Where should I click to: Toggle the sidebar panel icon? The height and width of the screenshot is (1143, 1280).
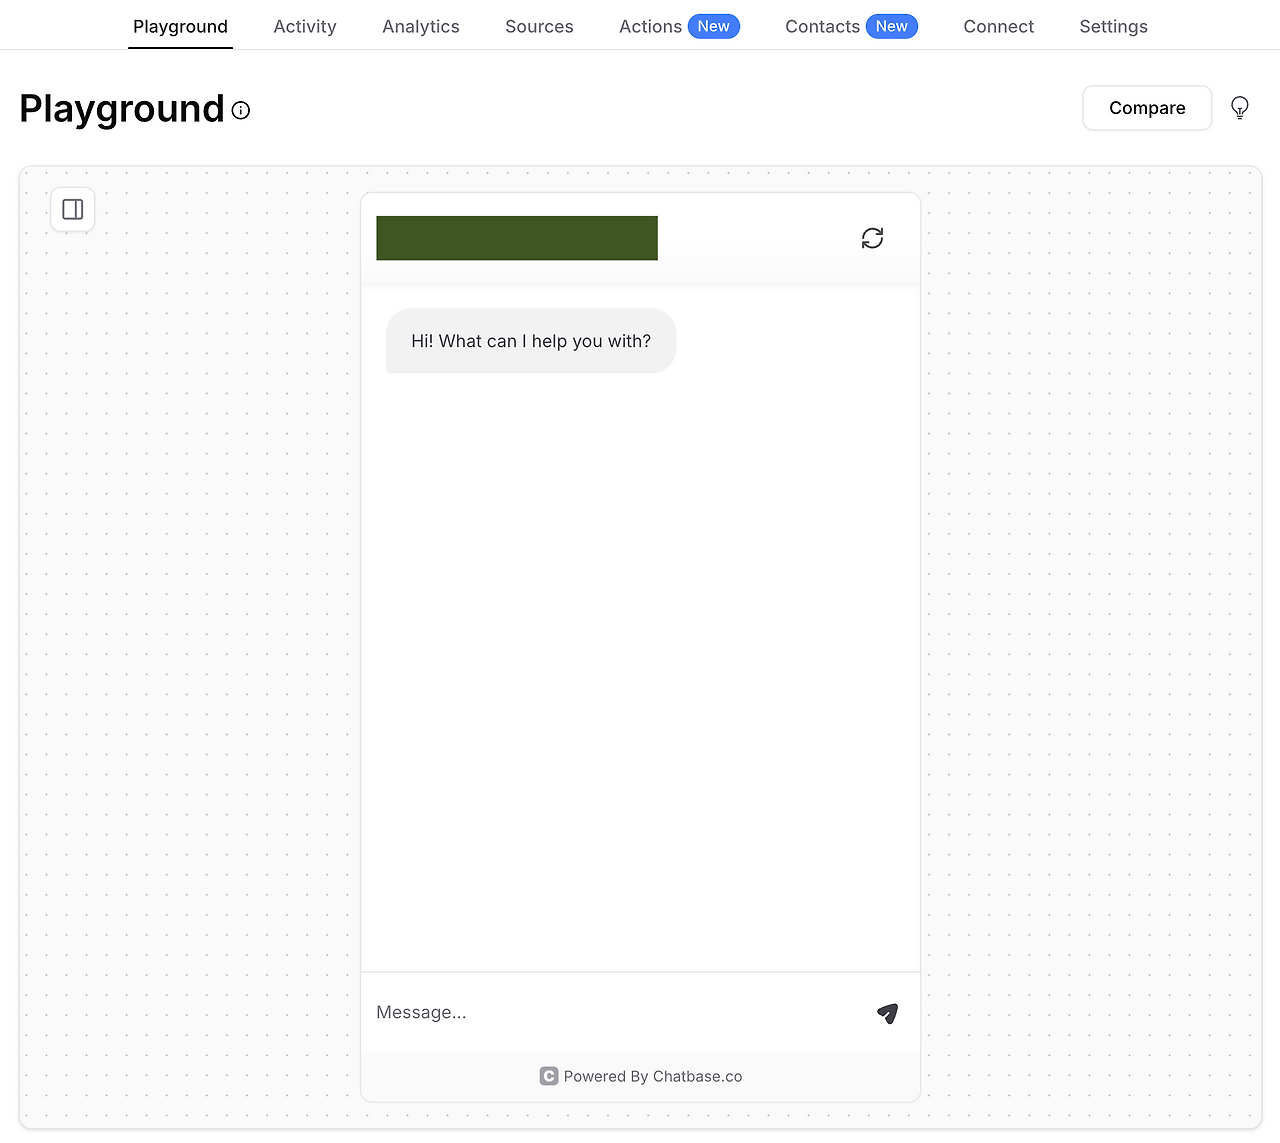tap(73, 209)
